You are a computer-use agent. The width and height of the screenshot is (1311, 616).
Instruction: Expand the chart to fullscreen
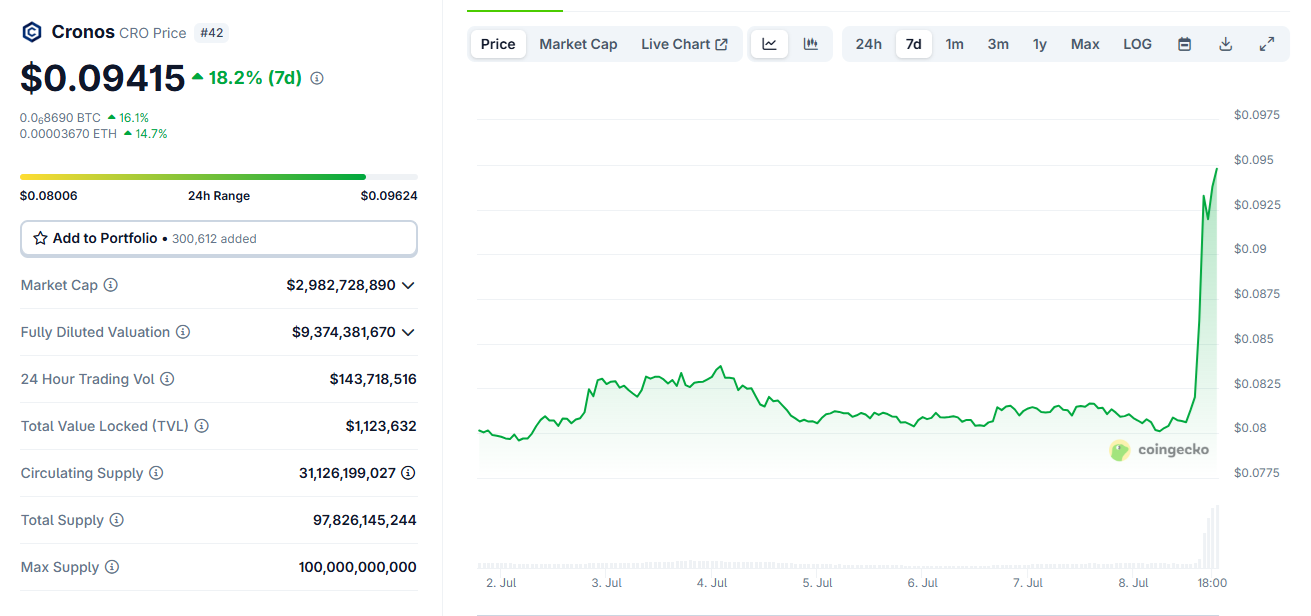pos(1267,44)
